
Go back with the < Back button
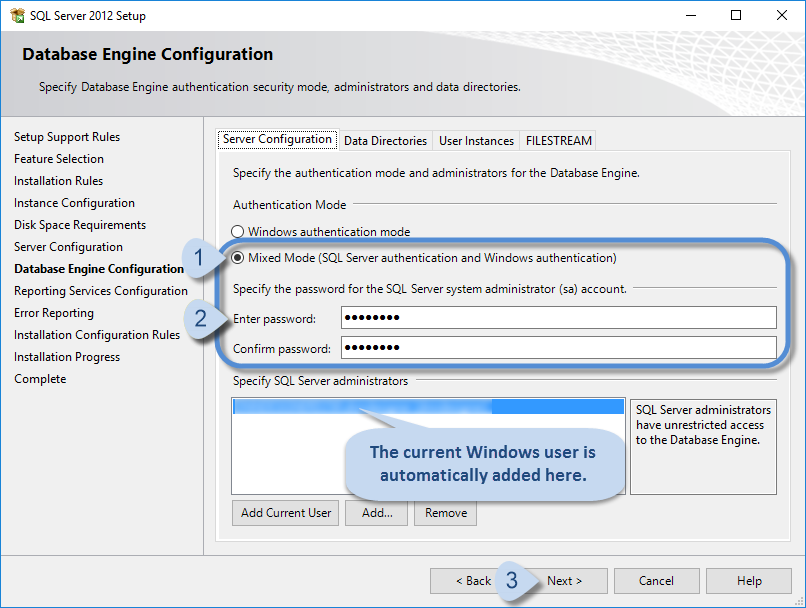(473, 581)
